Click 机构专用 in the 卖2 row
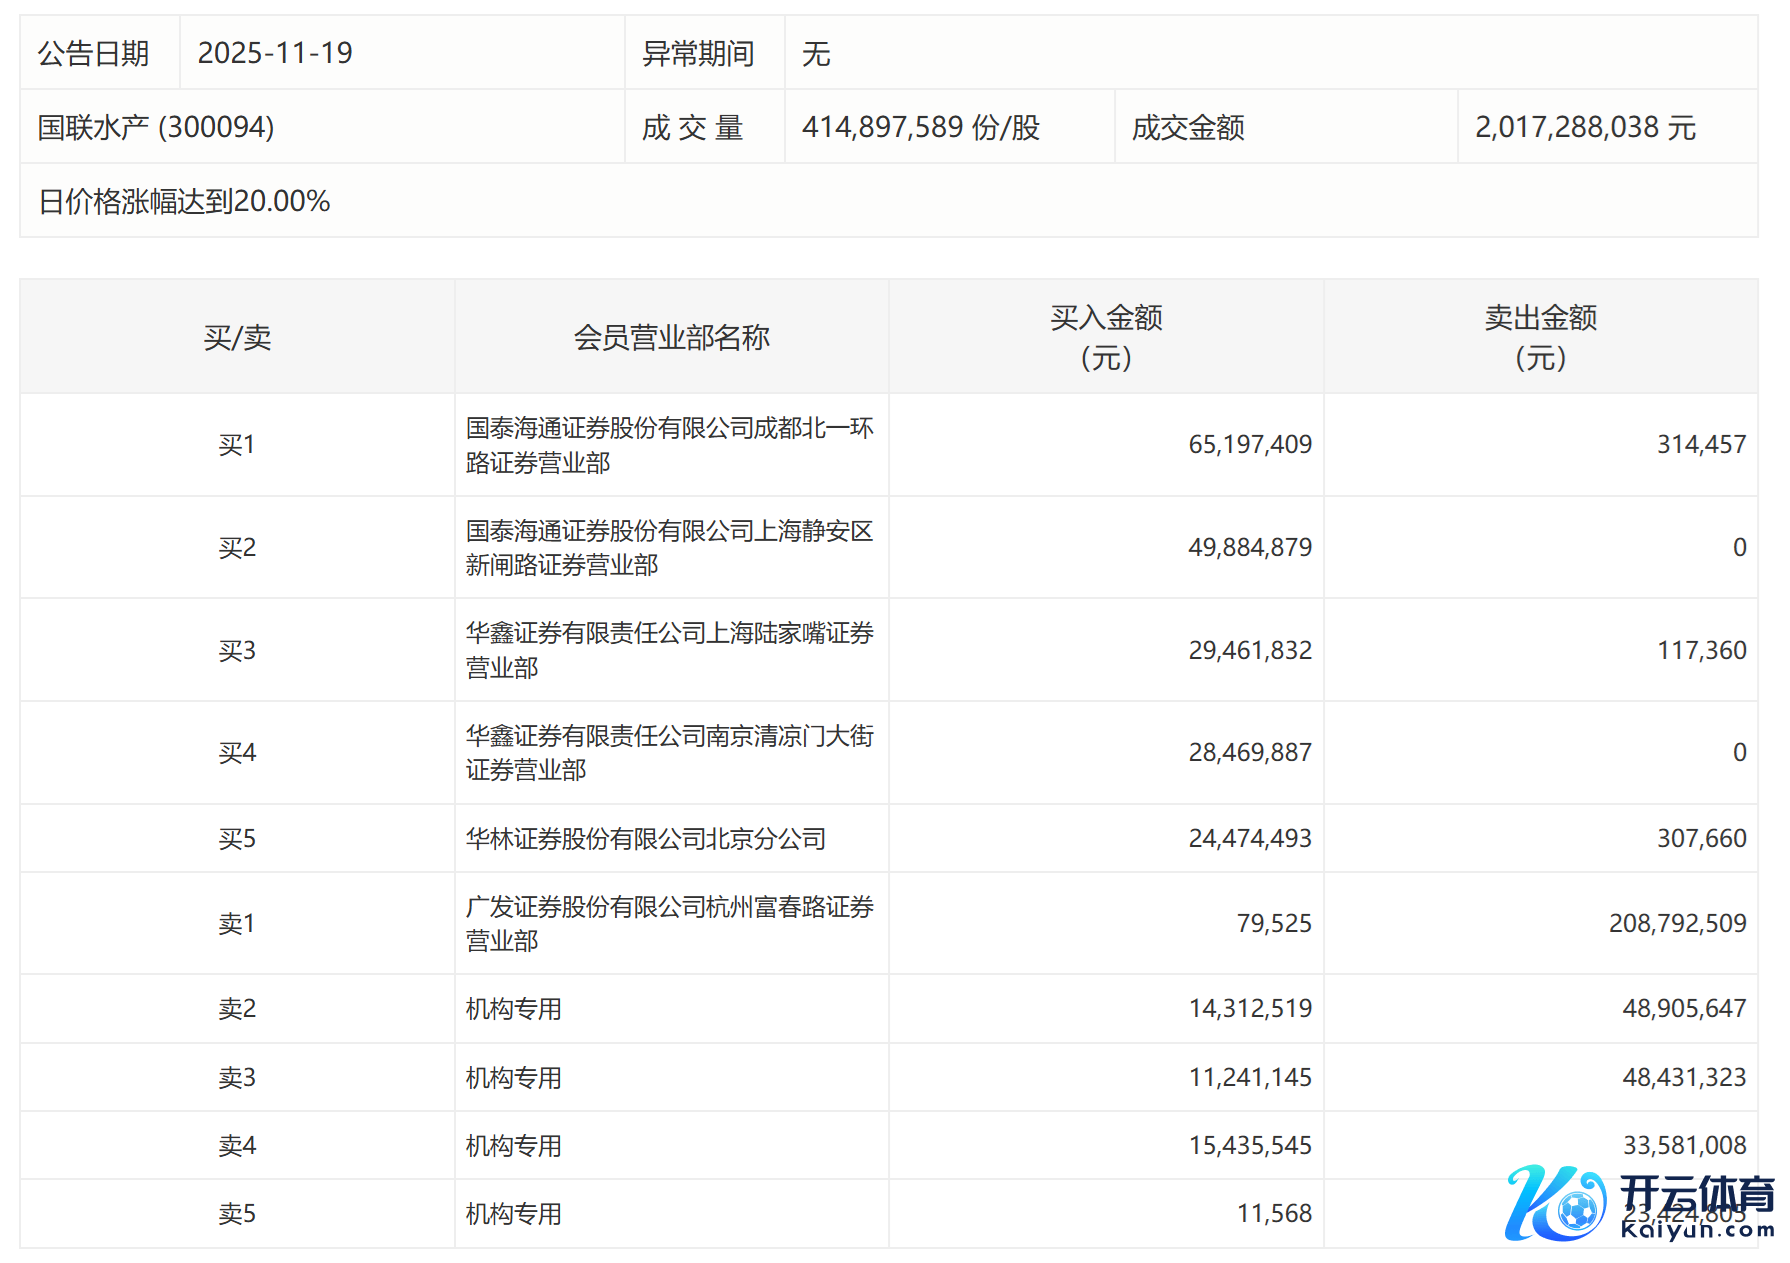Screen dimensions: 1790x1263 pyautogui.click(x=514, y=1009)
